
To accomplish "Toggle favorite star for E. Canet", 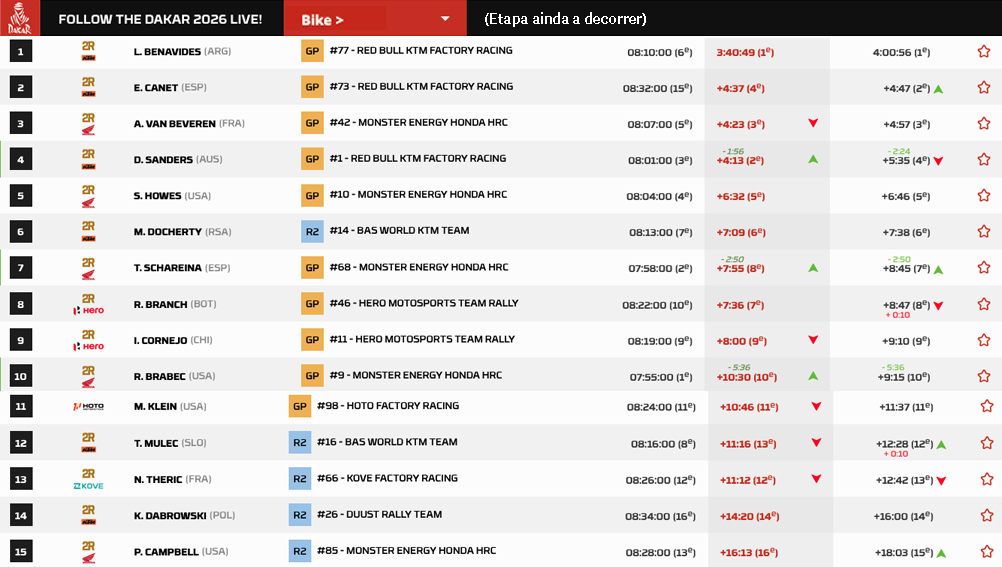I will click(983, 87).
